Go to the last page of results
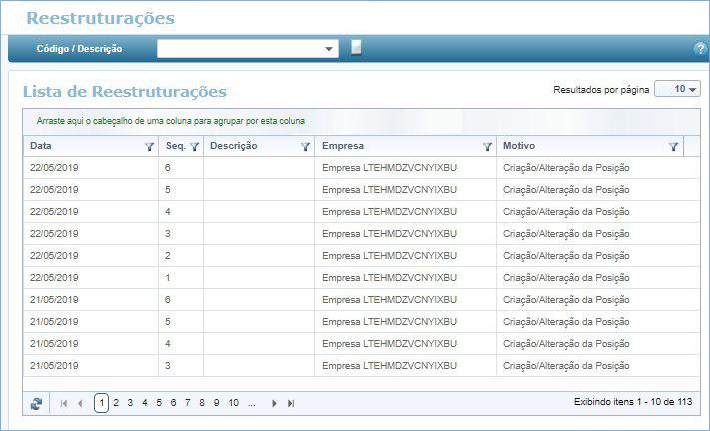The height and width of the screenshot is (431, 710). click(x=291, y=403)
